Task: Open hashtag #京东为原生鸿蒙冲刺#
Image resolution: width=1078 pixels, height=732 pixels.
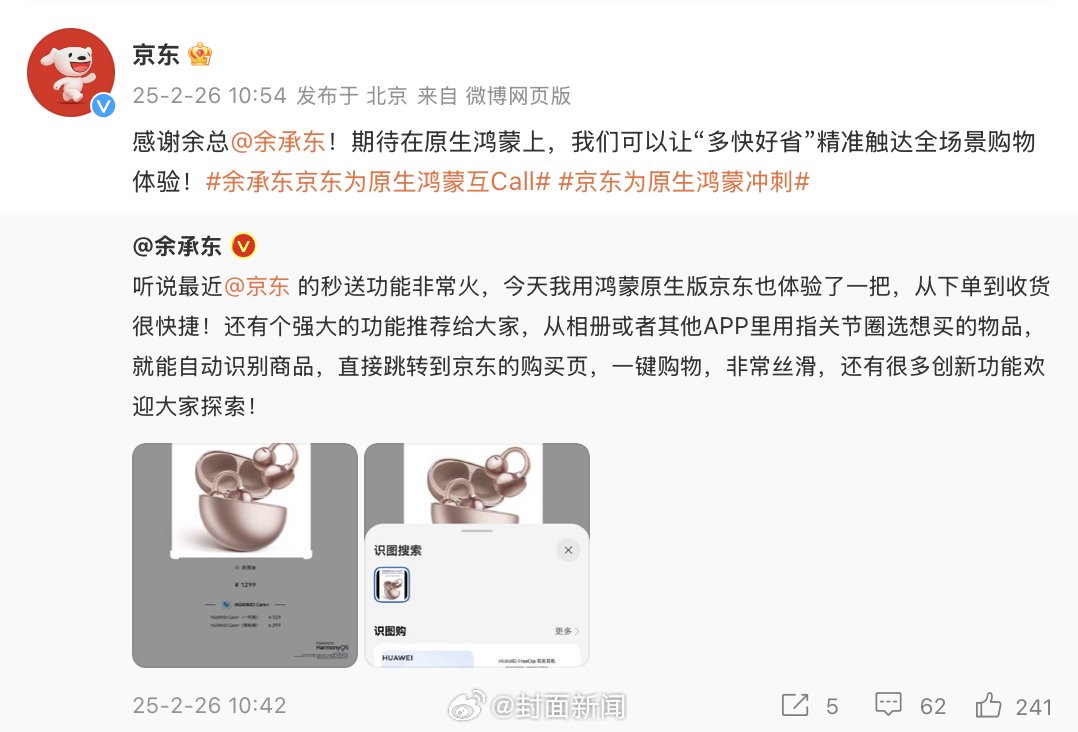Action: (684, 181)
